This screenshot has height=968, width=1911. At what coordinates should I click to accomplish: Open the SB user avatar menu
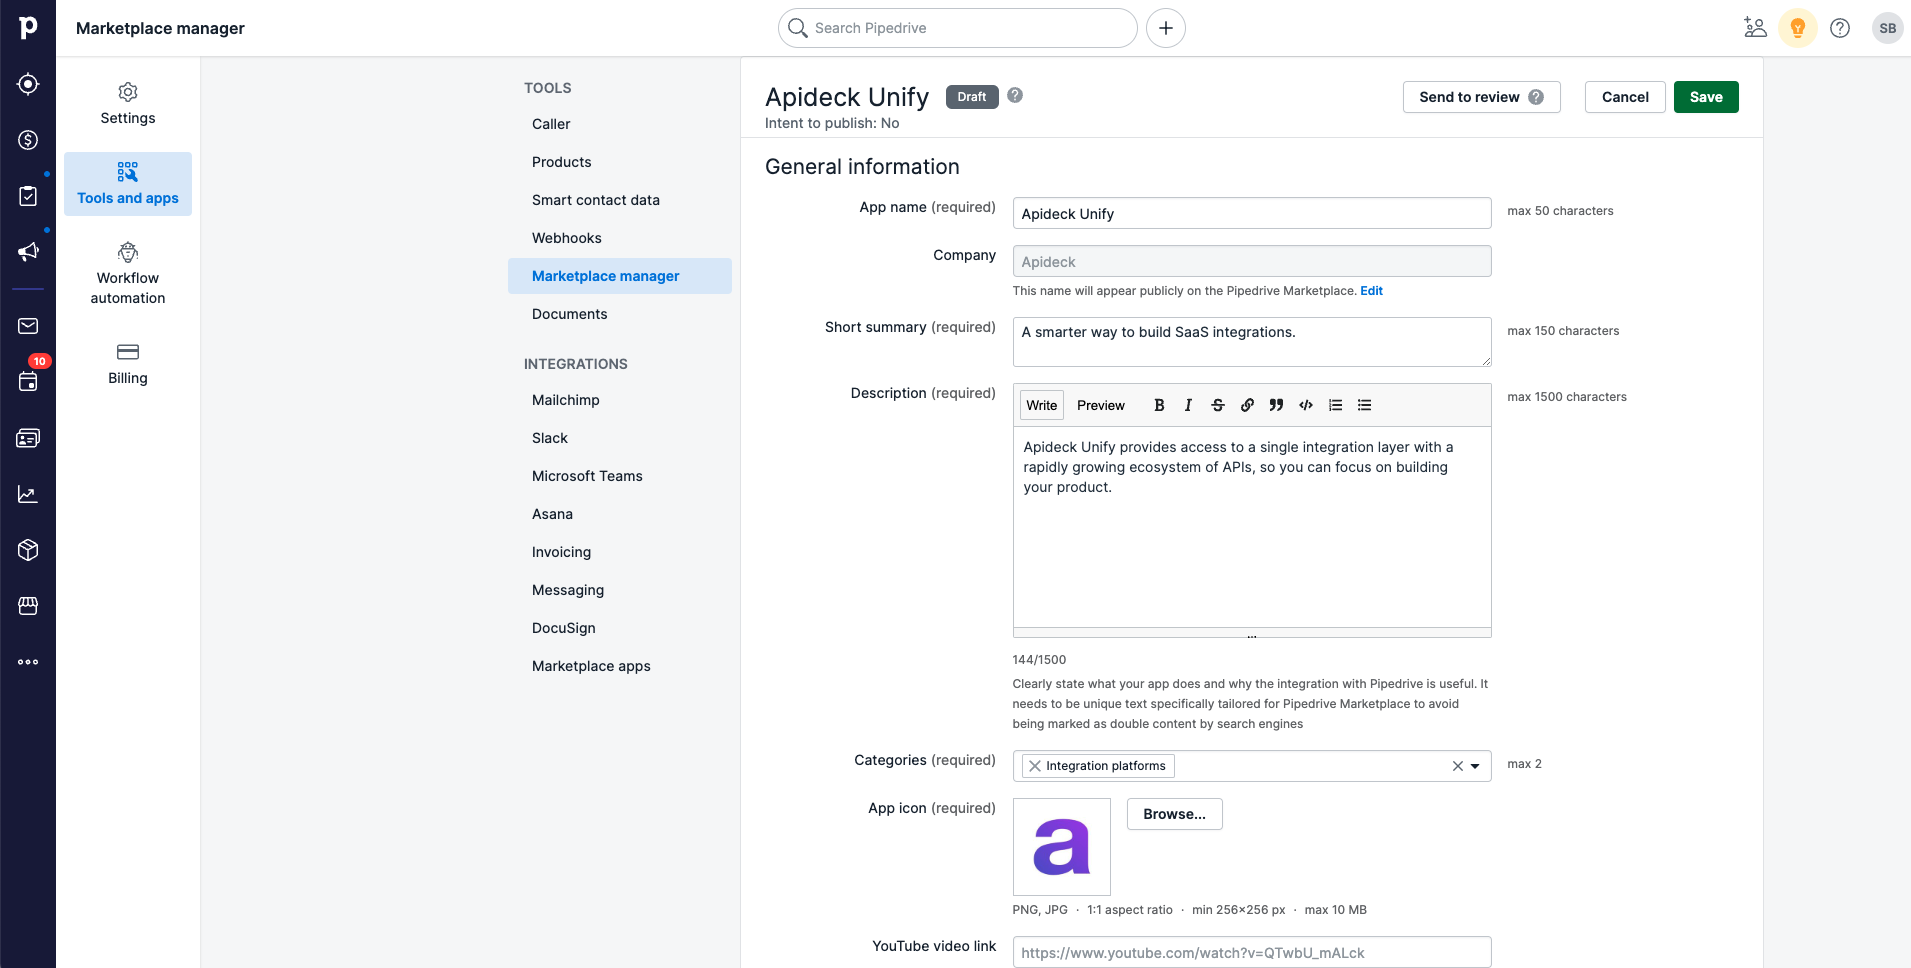coord(1888,28)
